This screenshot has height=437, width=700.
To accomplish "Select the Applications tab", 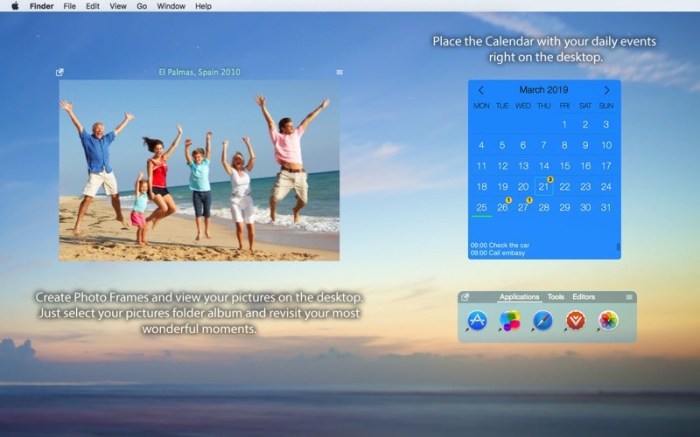I will point(519,297).
